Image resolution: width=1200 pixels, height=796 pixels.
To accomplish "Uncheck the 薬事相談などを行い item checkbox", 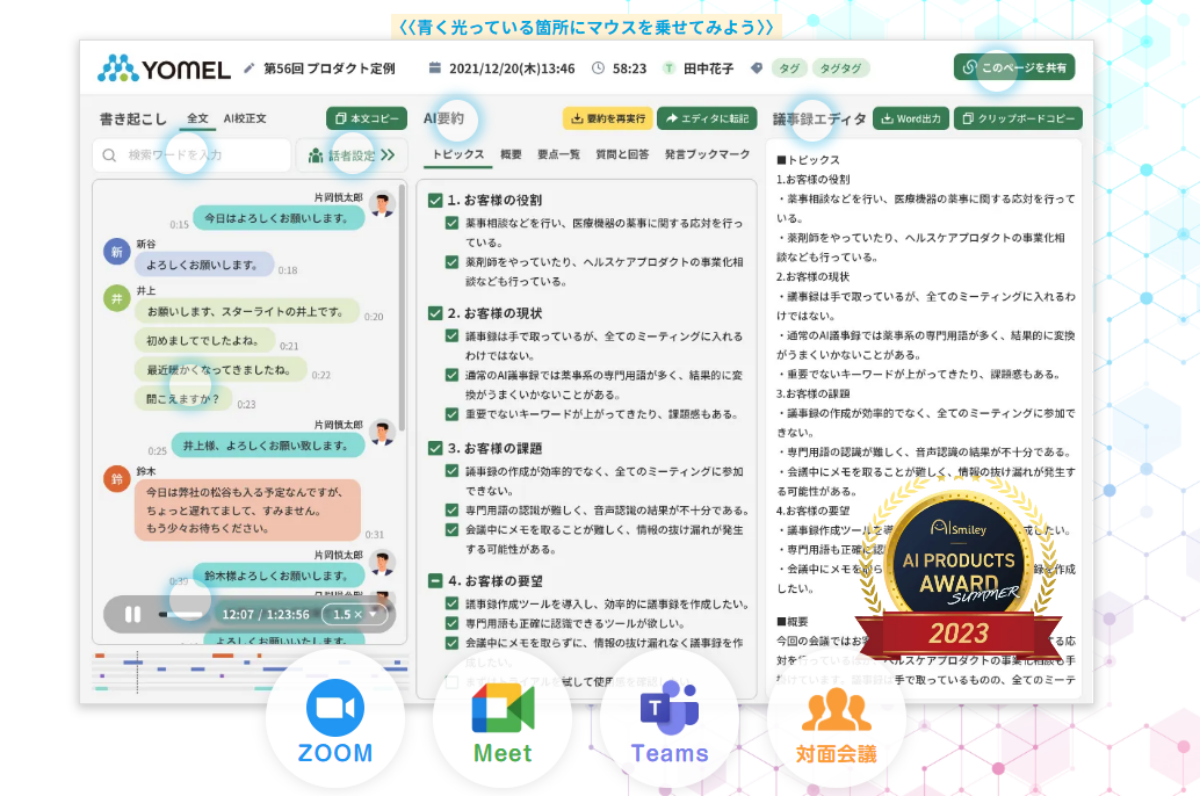I will [x=453, y=222].
